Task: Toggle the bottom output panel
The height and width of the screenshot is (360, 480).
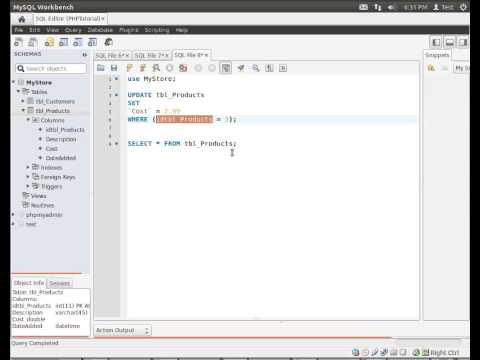Action: pyautogui.click(x=450, y=42)
